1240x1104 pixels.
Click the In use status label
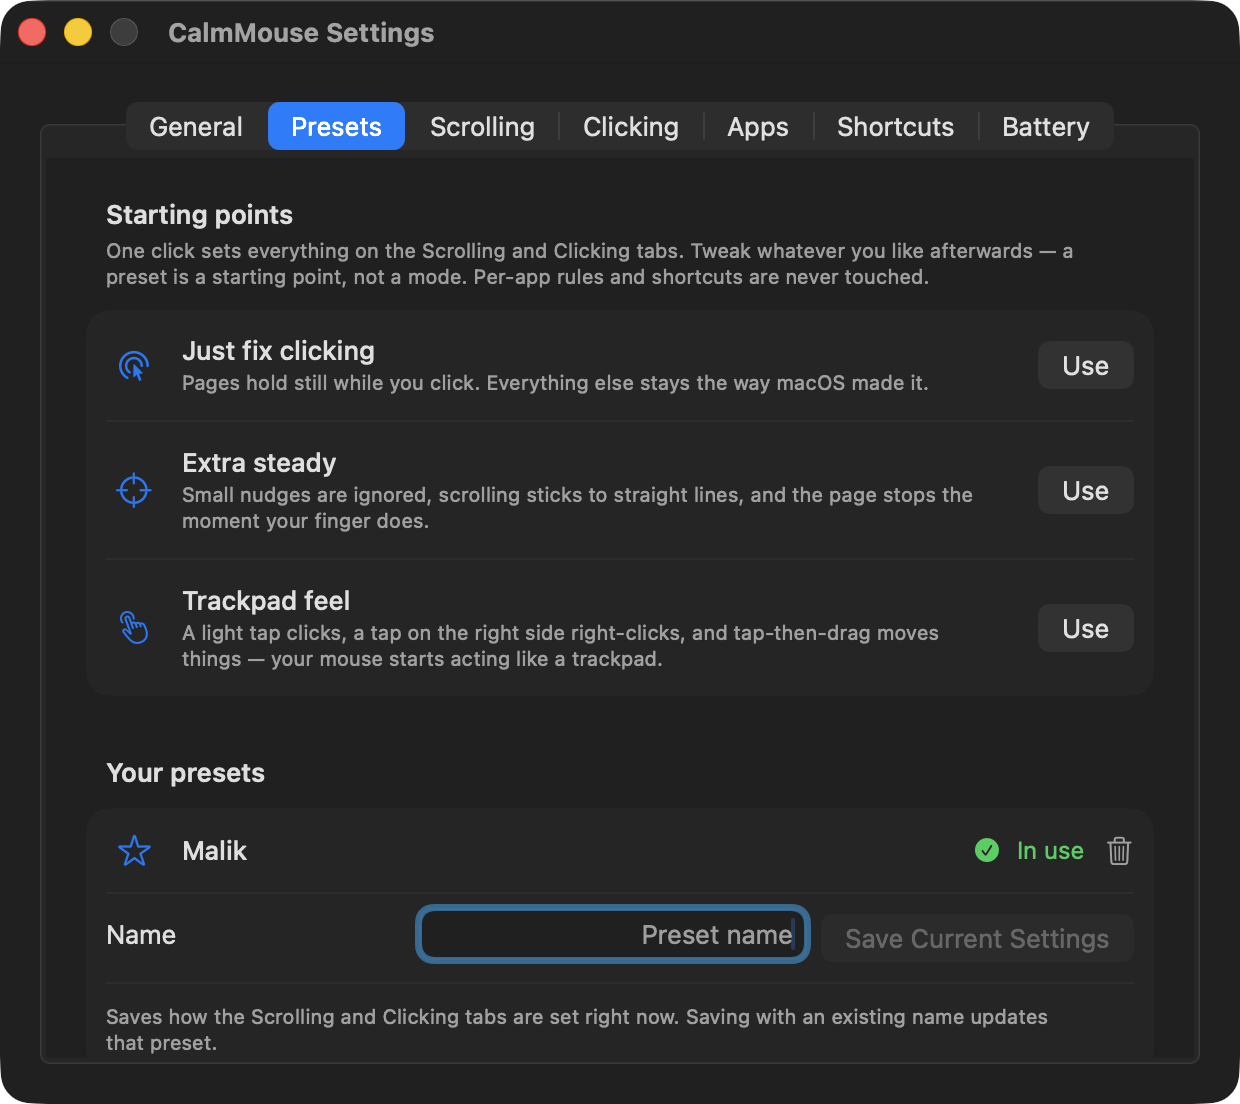click(x=1050, y=851)
